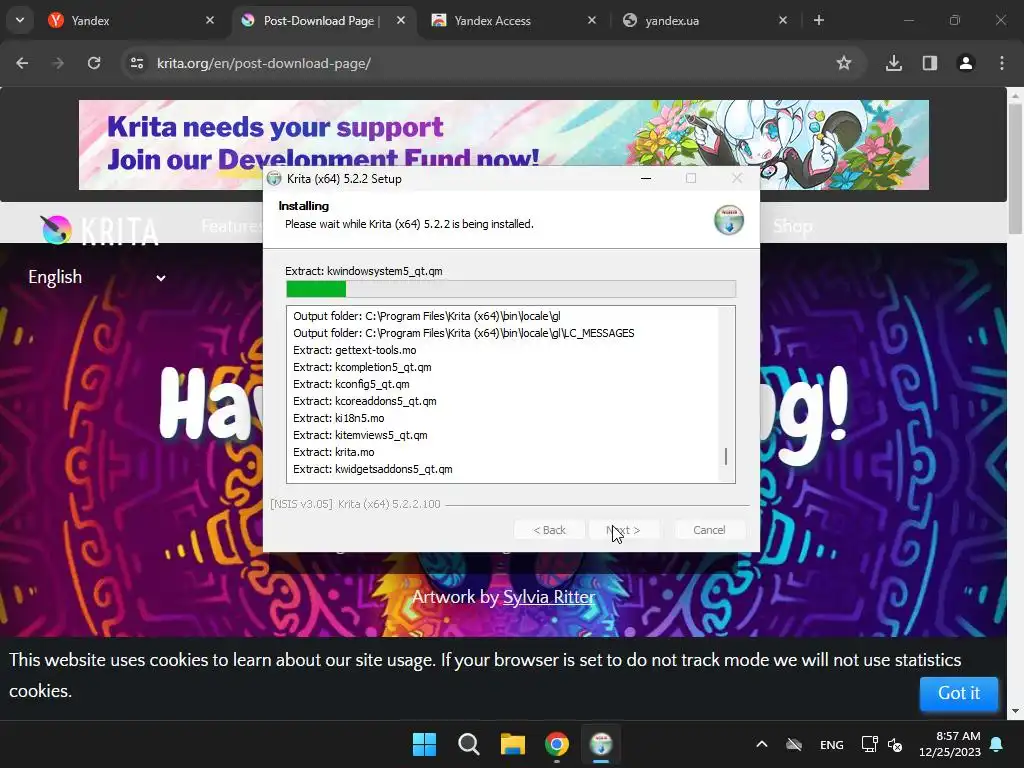Select log line 'Extract: ki18n5.mo'
The width and height of the screenshot is (1024, 768).
click(338, 418)
